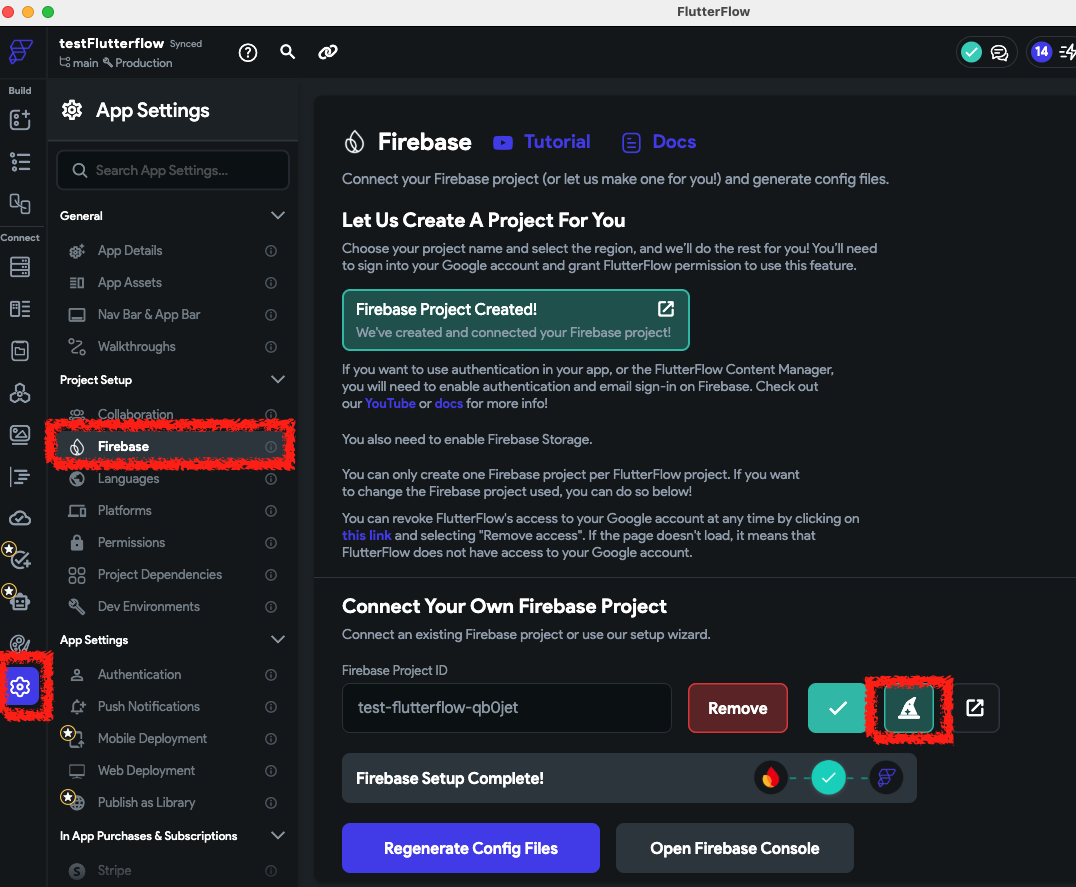Open the Media Assets image icon
This screenshot has height=887, width=1076.
coord(20,434)
